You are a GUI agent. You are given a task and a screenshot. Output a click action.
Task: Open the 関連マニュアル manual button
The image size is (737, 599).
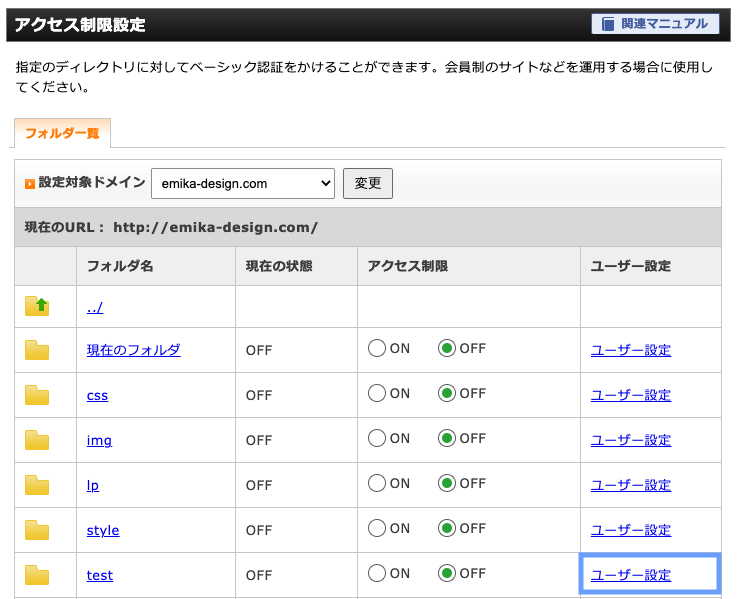pyautogui.click(x=655, y=24)
